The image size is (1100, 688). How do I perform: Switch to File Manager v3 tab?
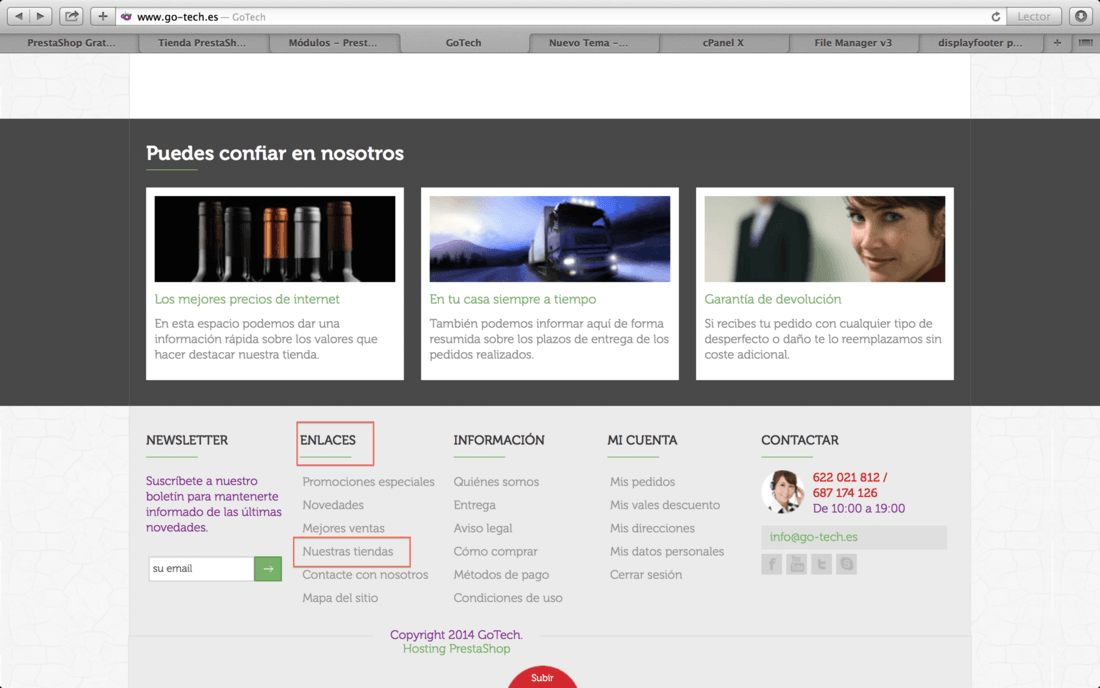pyautogui.click(x=853, y=43)
